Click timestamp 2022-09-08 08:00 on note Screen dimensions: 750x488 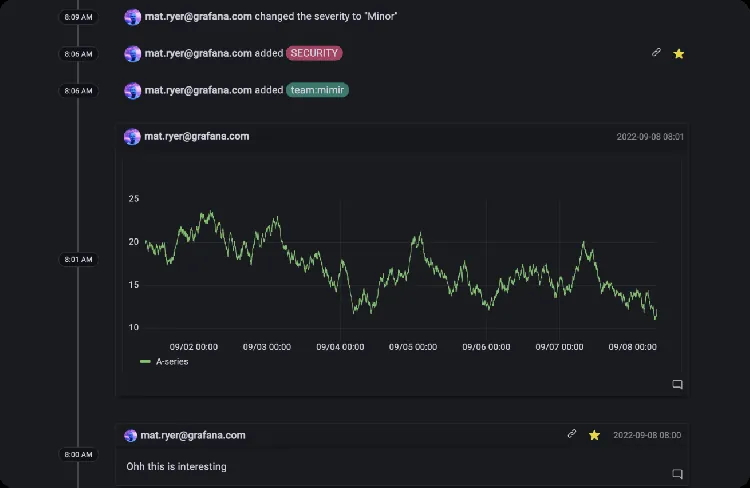pos(647,435)
